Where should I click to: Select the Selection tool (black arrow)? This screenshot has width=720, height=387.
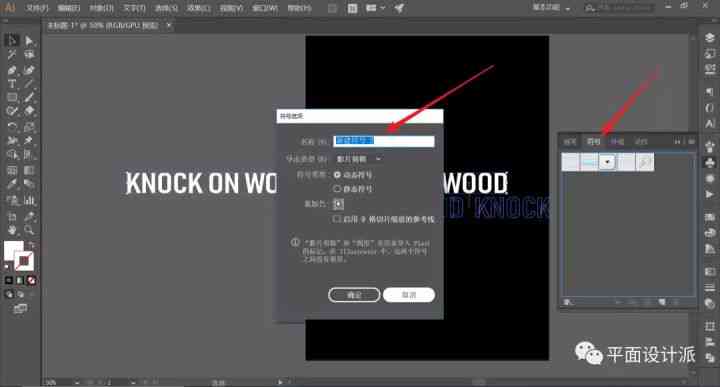click(x=11, y=40)
